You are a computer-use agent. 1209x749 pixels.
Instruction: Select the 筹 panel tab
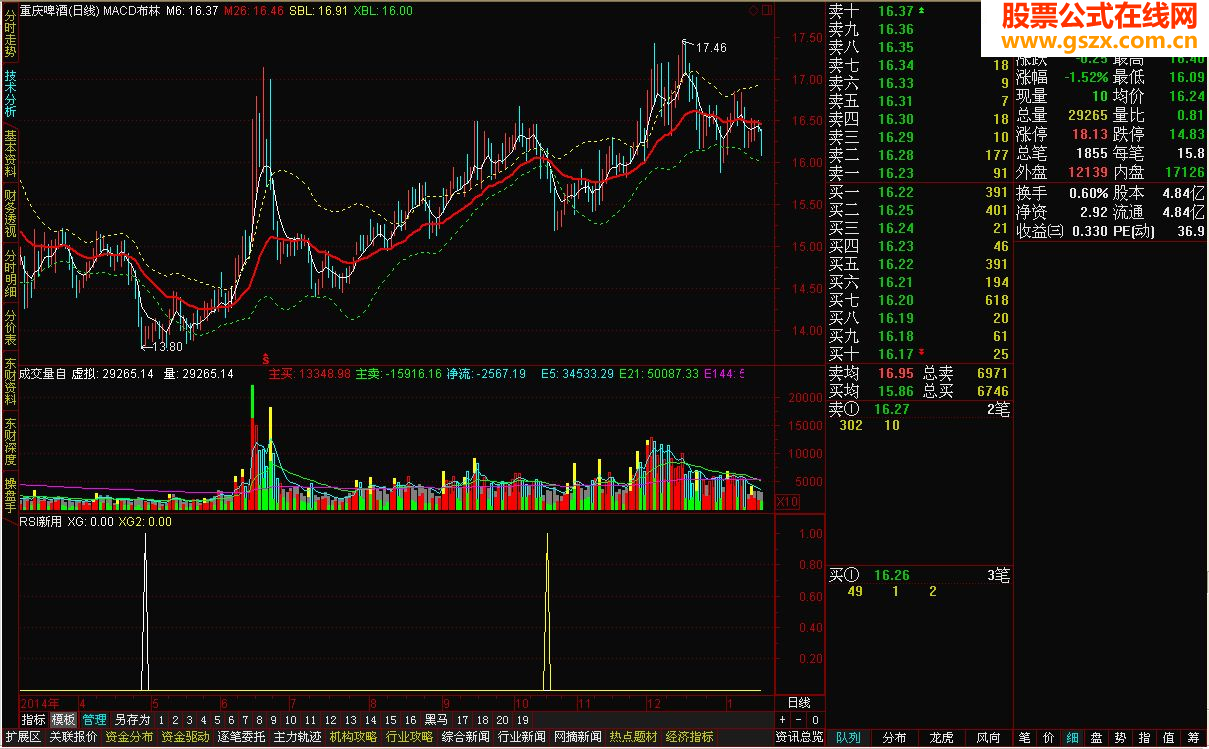[x=1193, y=738]
